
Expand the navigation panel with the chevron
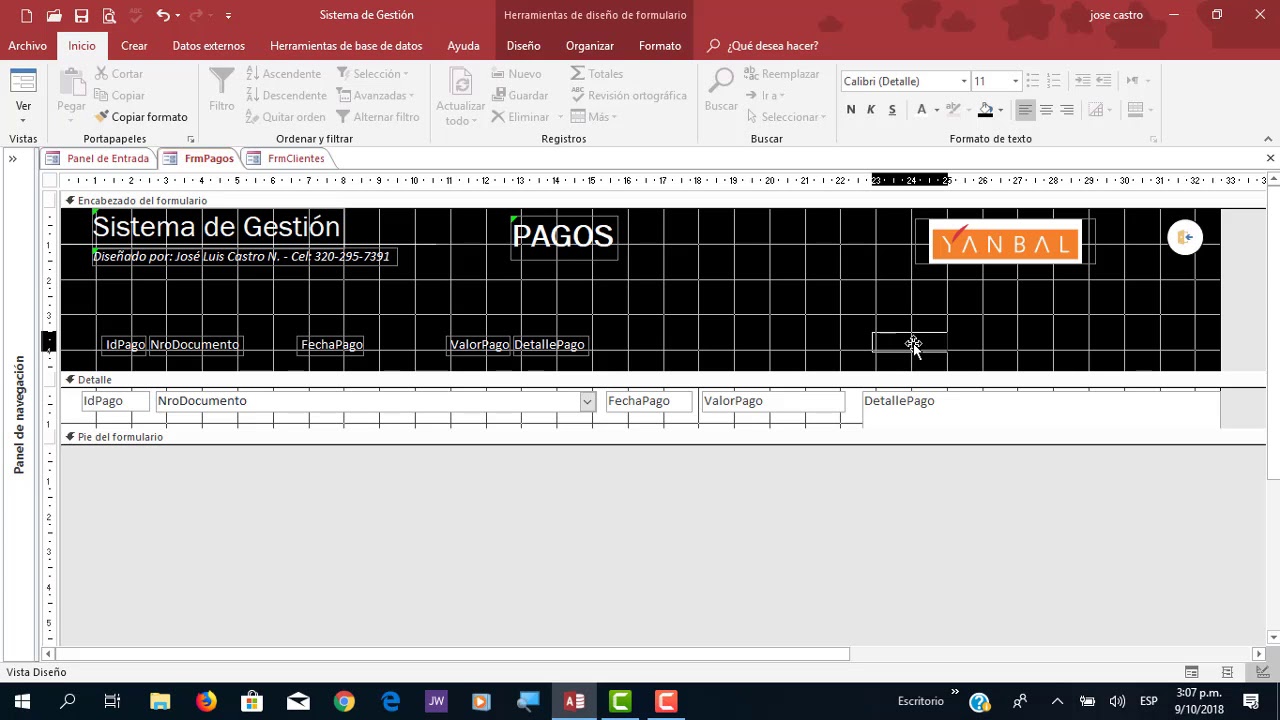pyautogui.click(x=13, y=159)
